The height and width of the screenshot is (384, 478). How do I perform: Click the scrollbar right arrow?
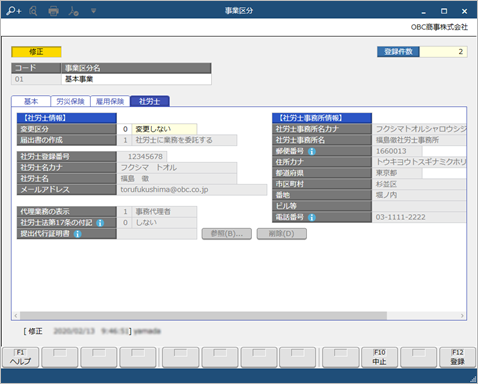[462, 315]
